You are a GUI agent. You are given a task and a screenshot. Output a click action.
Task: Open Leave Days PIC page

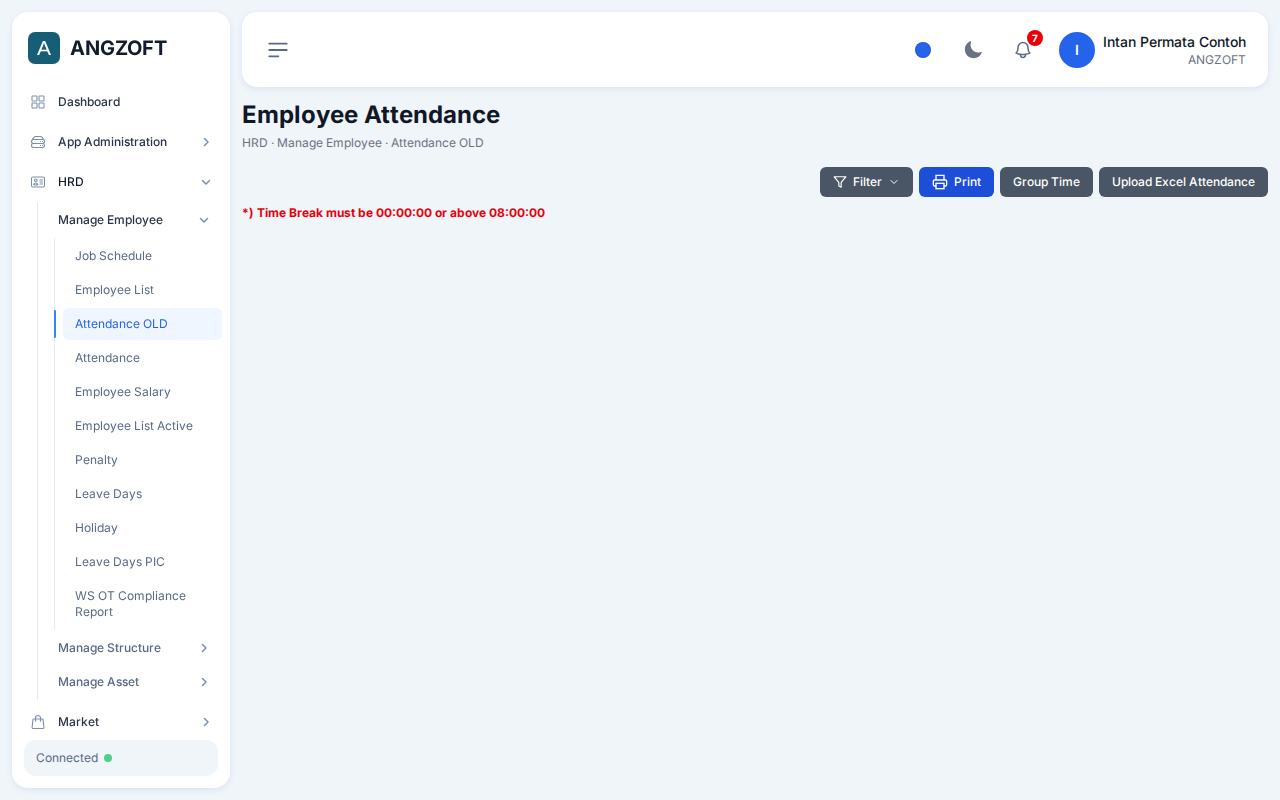click(x=142, y=562)
